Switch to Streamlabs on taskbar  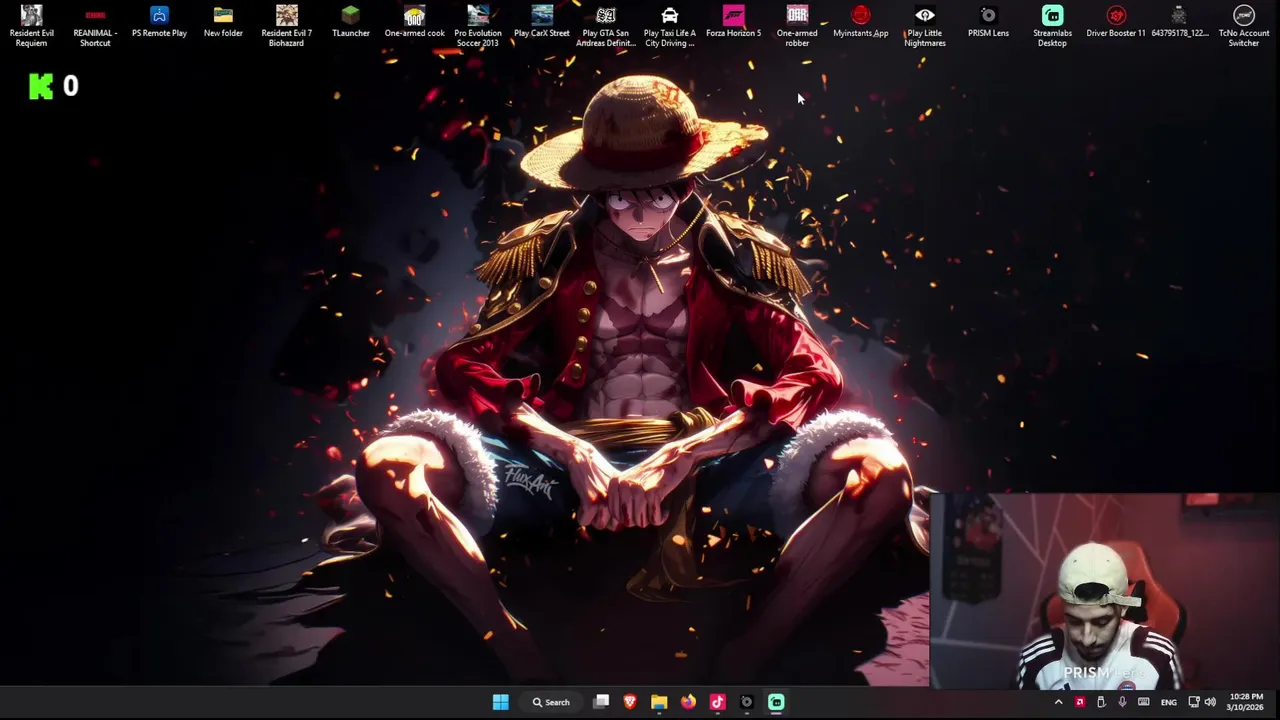776,702
